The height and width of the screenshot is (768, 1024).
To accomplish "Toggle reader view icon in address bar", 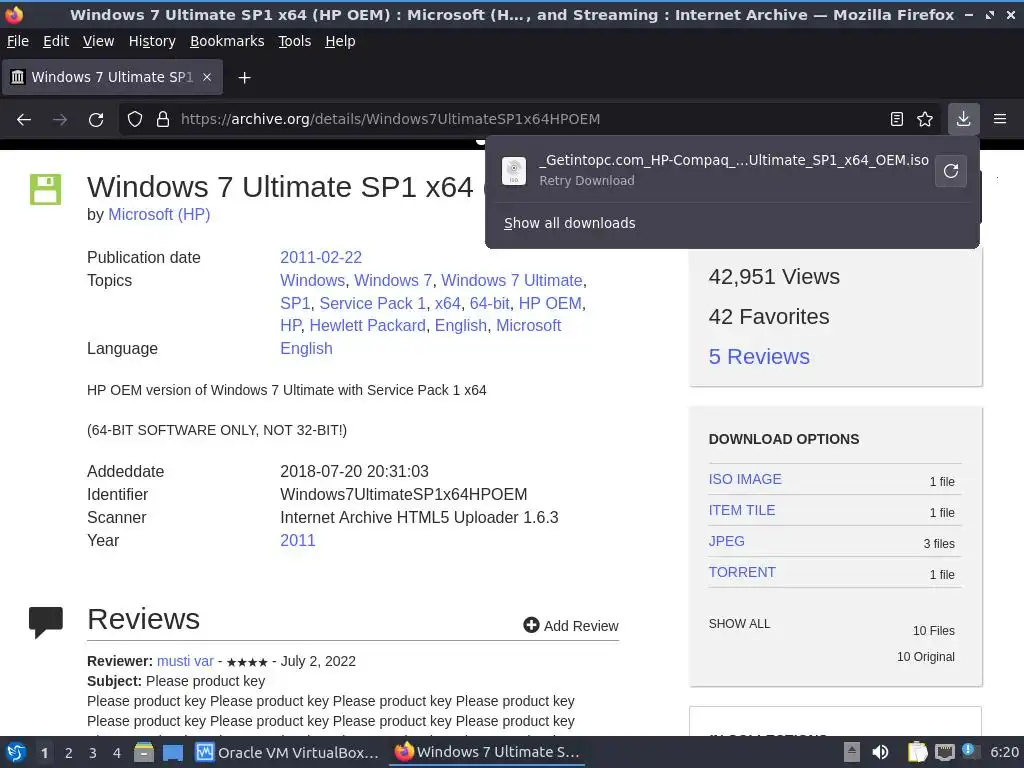I will coord(897,119).
